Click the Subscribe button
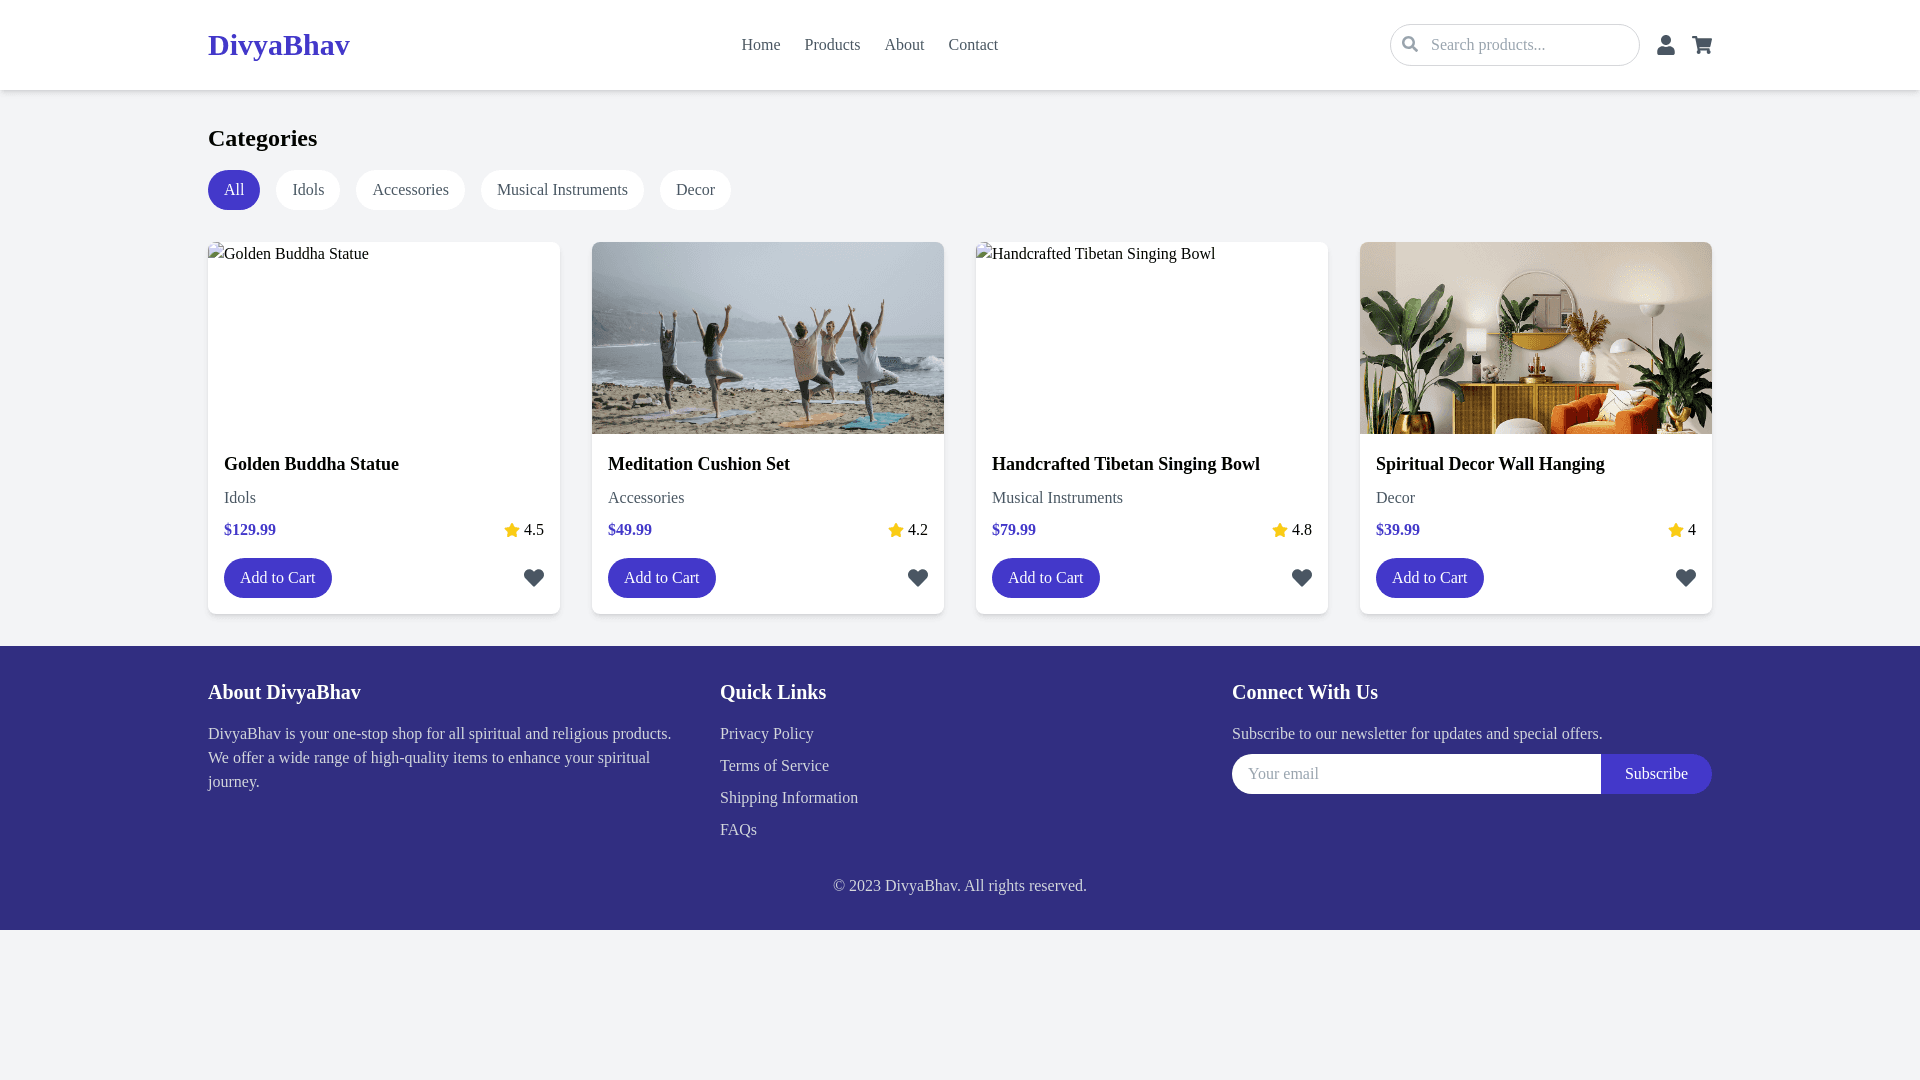 1655,773
